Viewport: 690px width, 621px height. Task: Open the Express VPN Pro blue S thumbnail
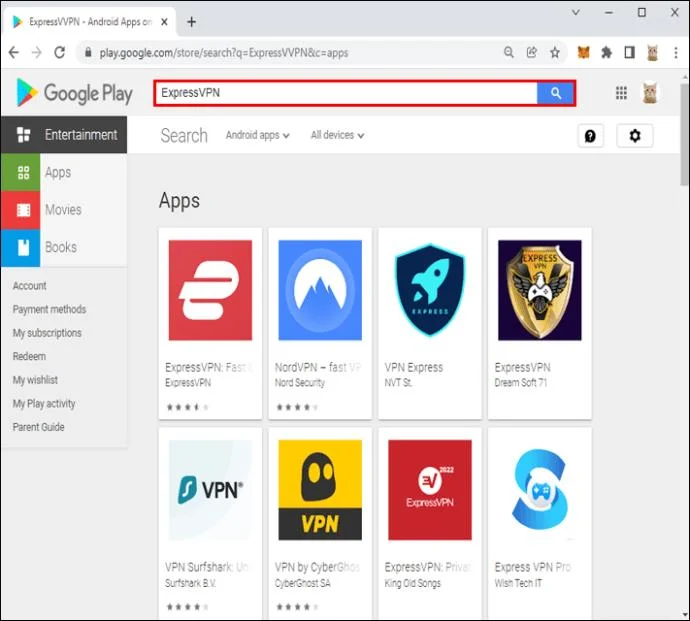pos(540,490)
